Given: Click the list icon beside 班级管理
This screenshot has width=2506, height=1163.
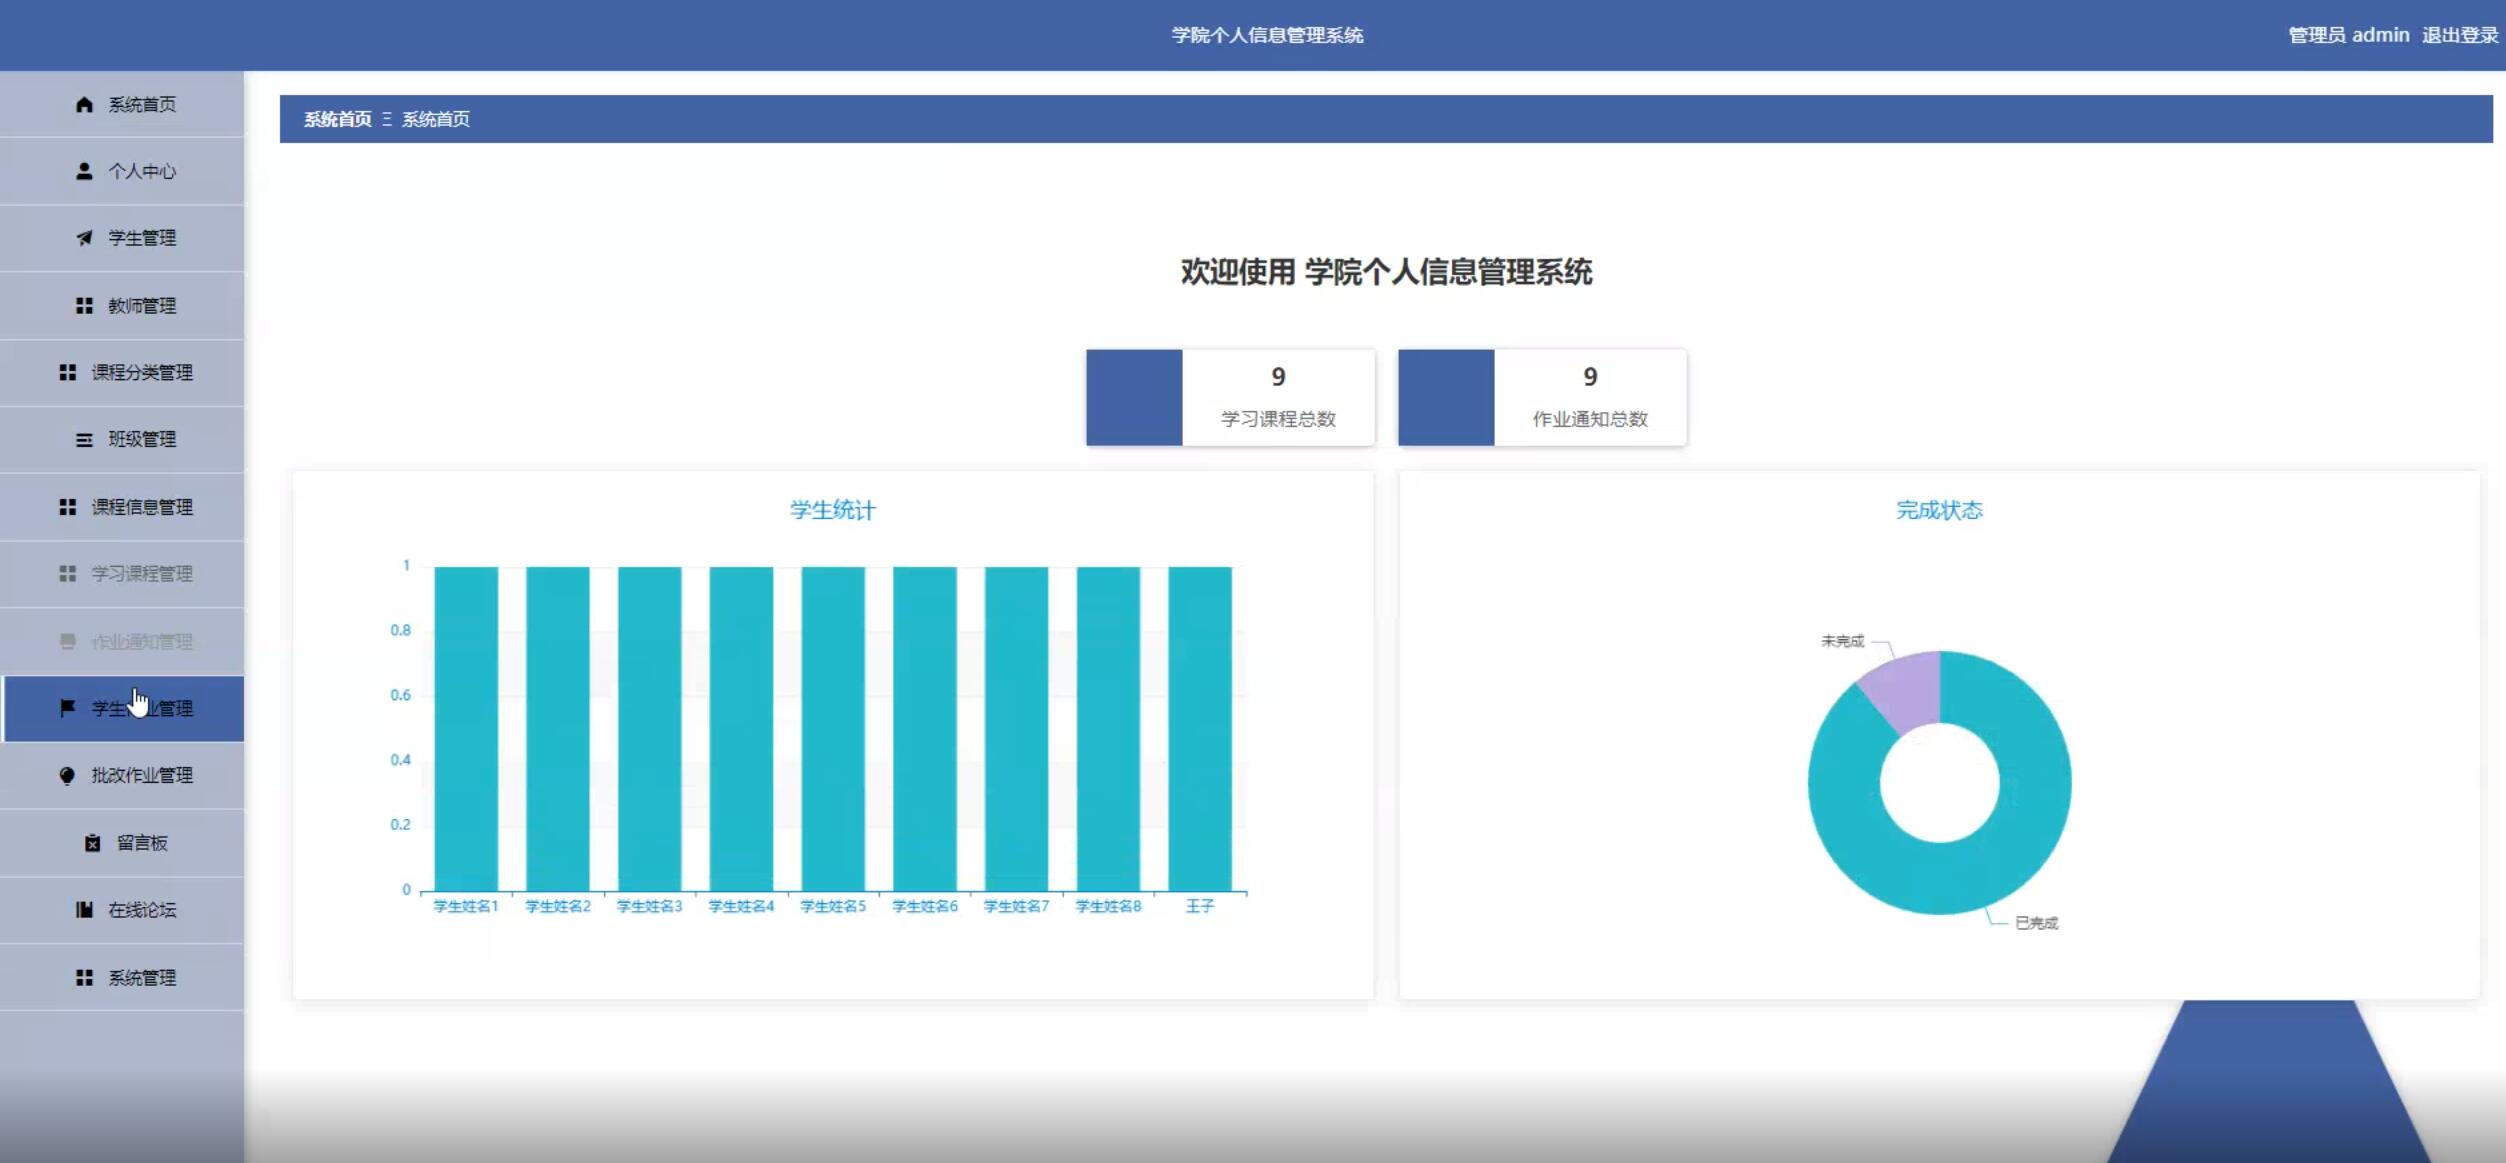Looking at the screenshot, I should [x=84, y=440].
